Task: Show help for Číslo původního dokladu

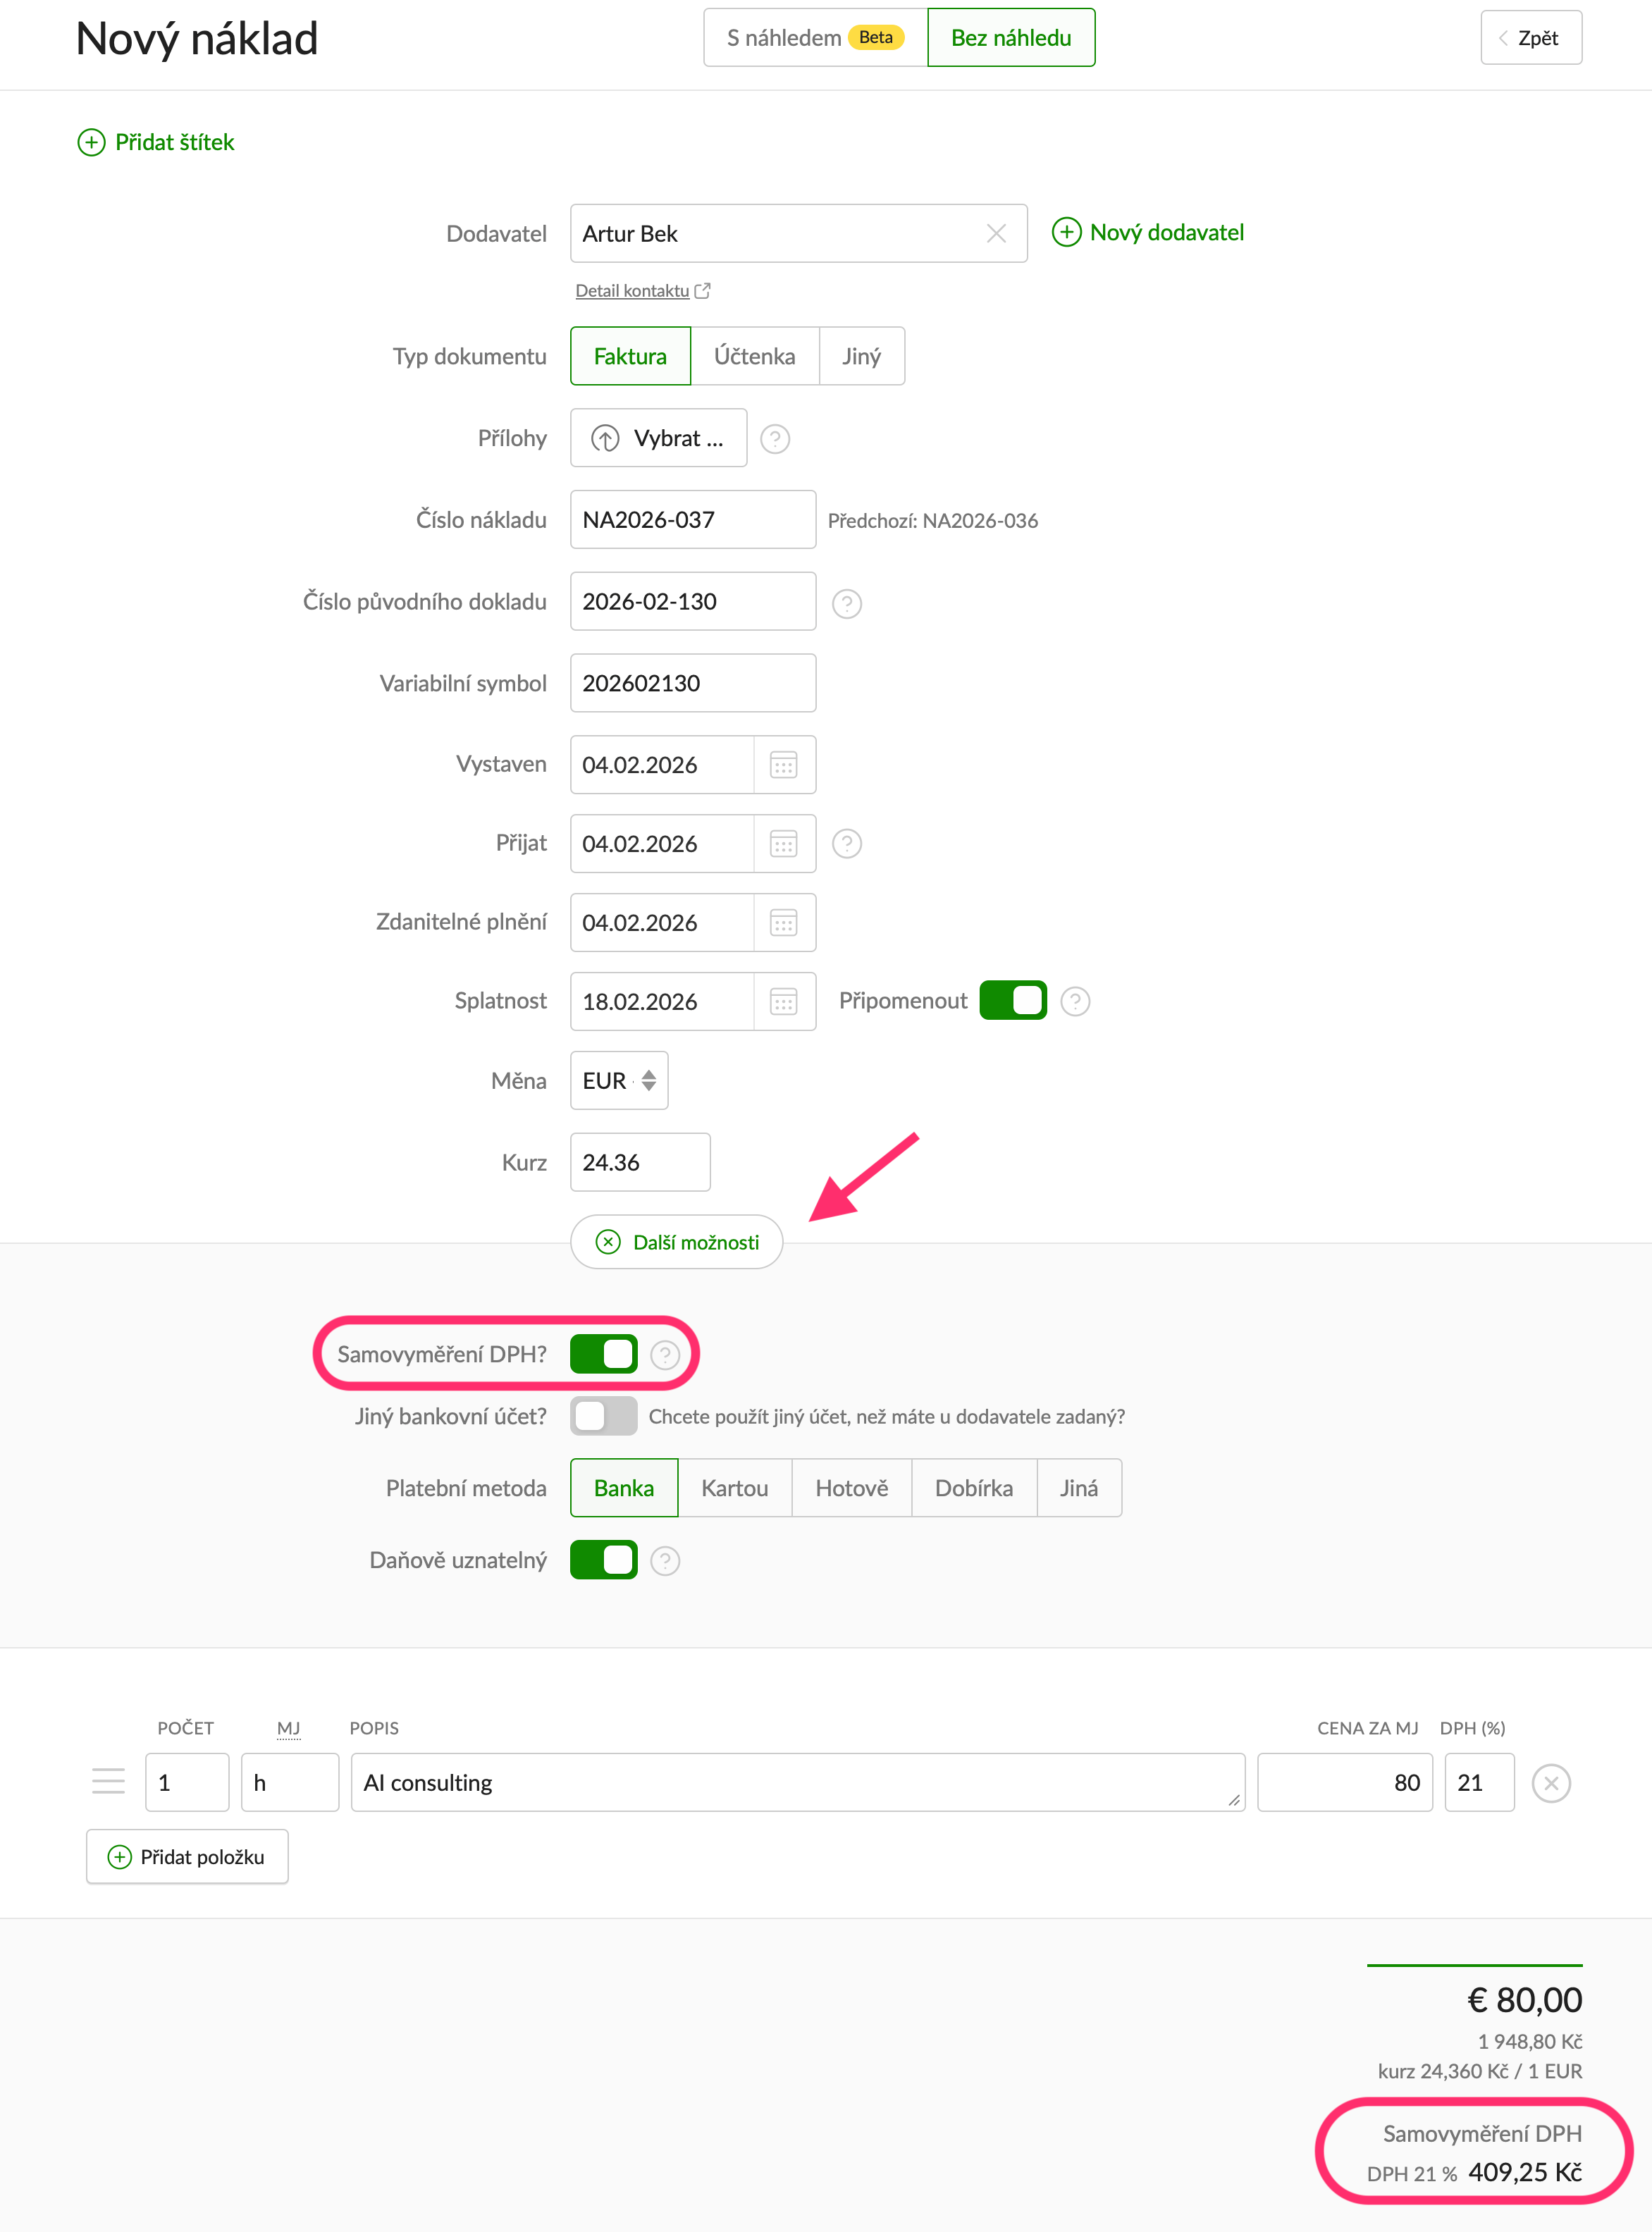Action: pos(847,603)
